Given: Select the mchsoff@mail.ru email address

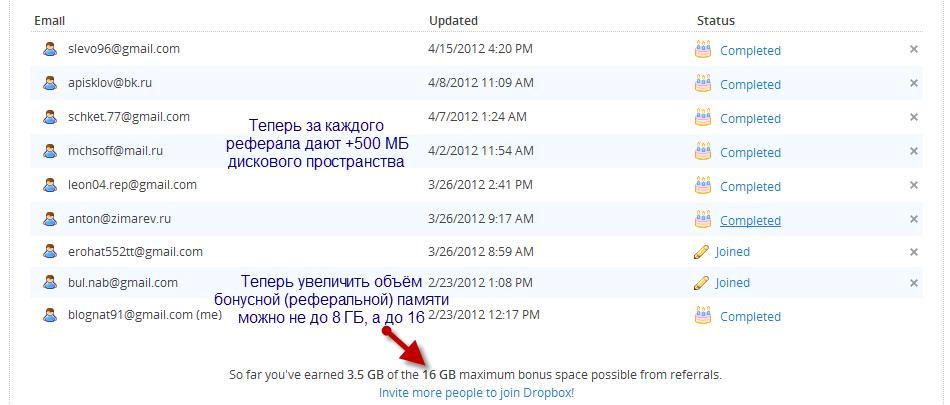Looking at the screenshot, I should (115, 151).
